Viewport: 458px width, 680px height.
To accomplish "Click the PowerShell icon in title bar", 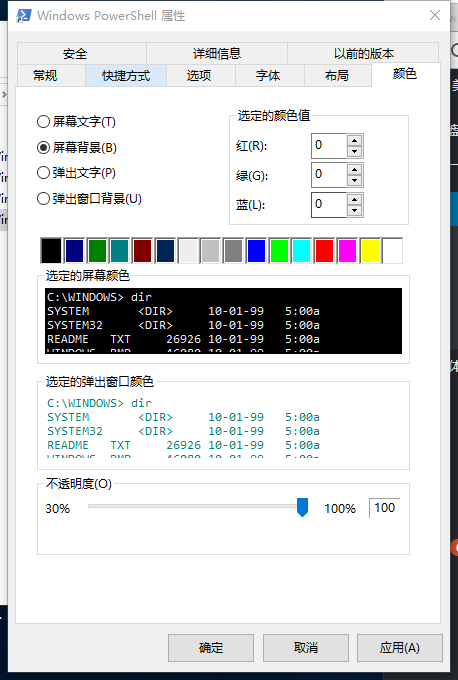I will (x=23, y=16).
